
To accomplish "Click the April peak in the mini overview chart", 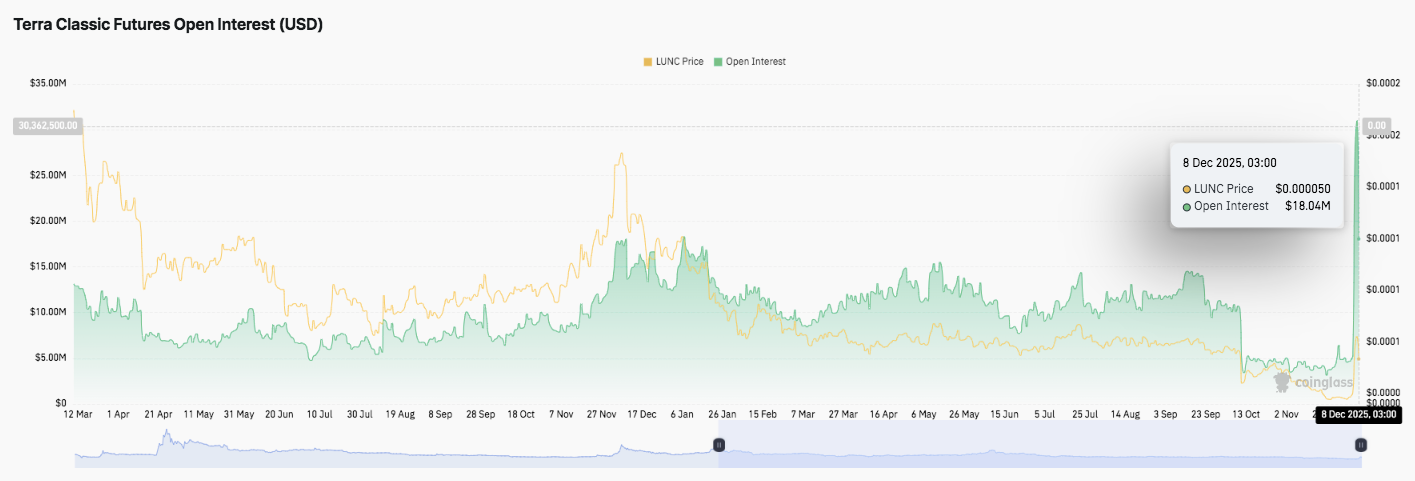I will click(x=167, y=434).
